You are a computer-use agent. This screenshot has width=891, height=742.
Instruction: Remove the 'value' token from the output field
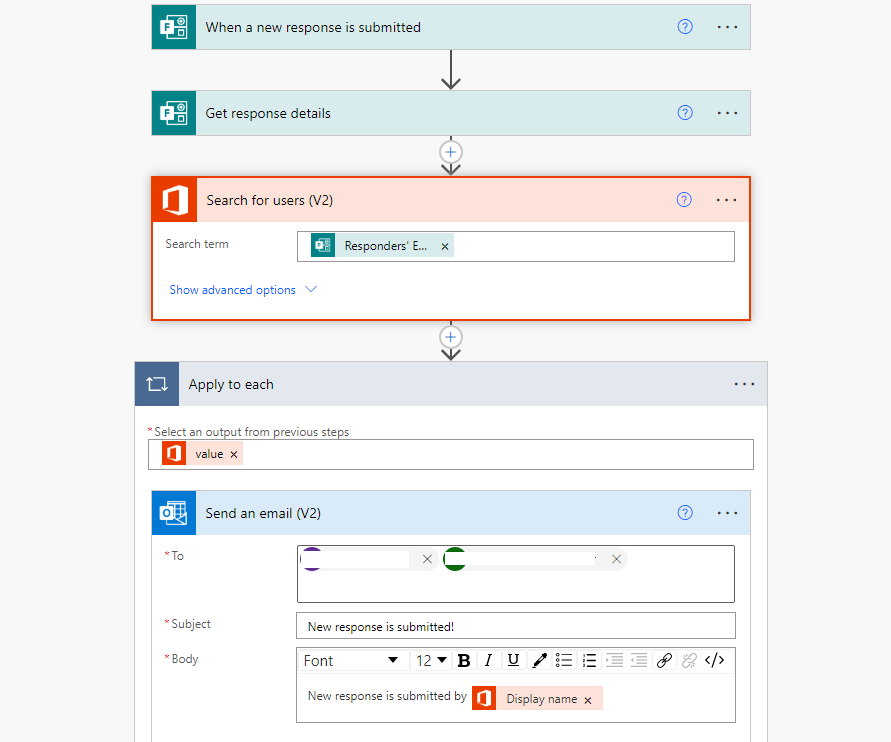(x=234, y=455)
